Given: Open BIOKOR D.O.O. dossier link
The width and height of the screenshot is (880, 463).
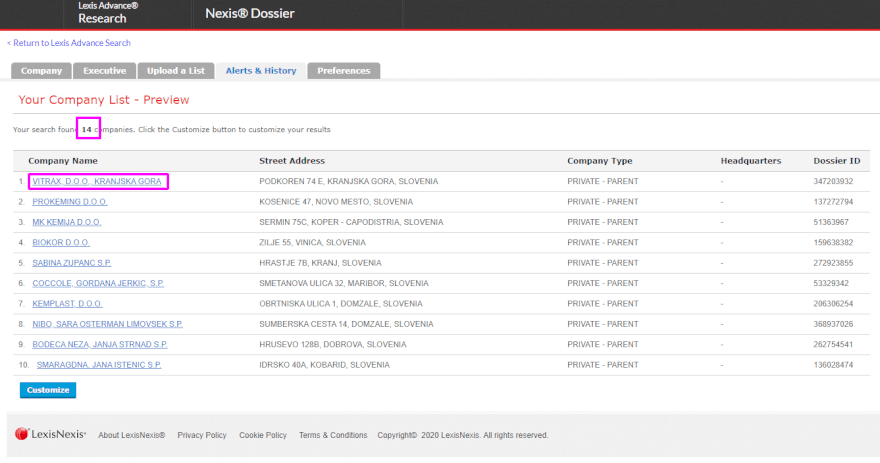Looking at the screenshot, I should coord(61,242).
